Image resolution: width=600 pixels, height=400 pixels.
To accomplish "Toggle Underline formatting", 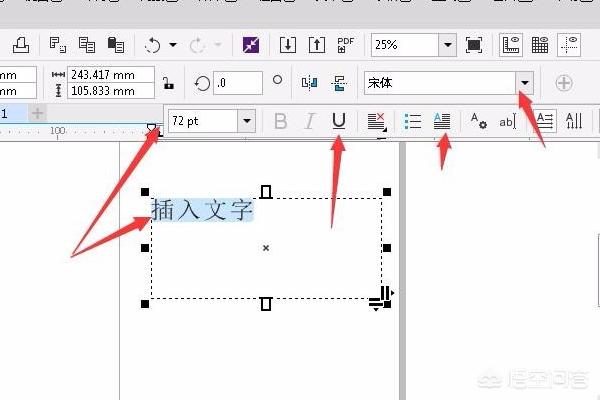I will (x=339, y=121).
